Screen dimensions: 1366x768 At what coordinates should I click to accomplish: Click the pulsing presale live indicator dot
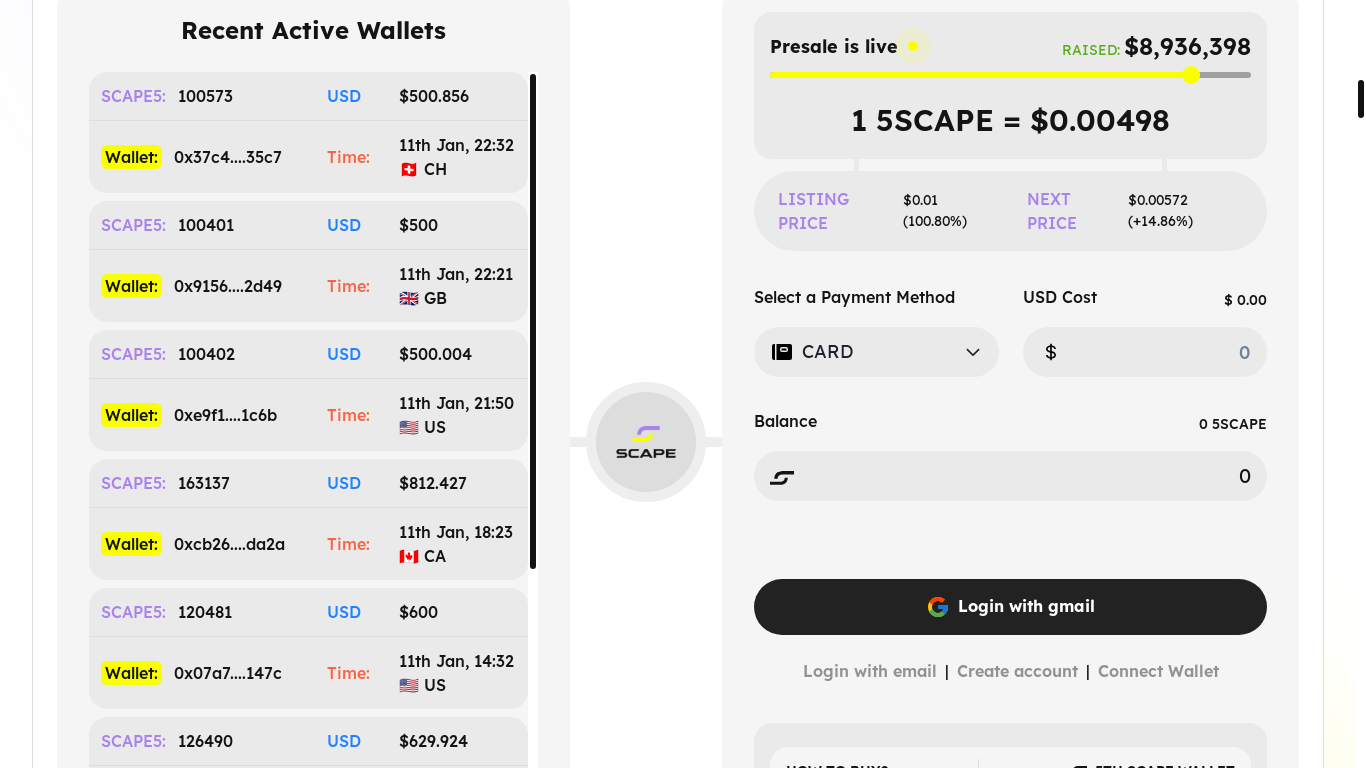pos(912,46)
